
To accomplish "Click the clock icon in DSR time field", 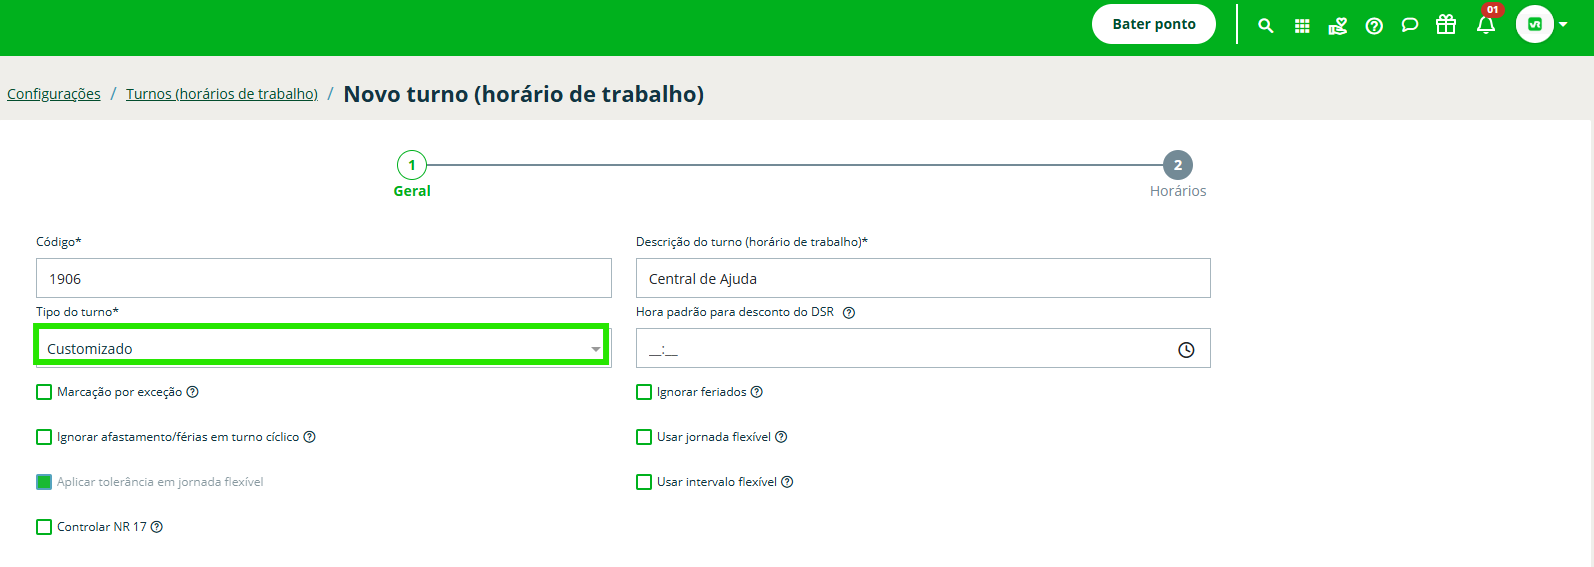I will [1186, 350].
